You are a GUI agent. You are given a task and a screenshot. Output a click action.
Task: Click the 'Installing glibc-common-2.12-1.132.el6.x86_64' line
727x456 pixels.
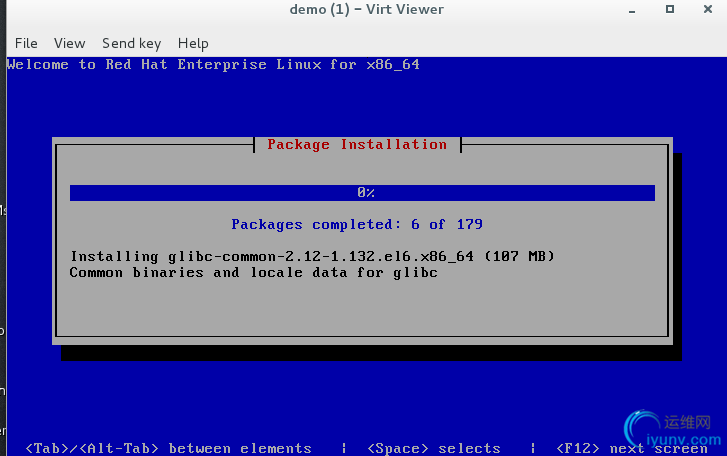(x=312, y=256)
